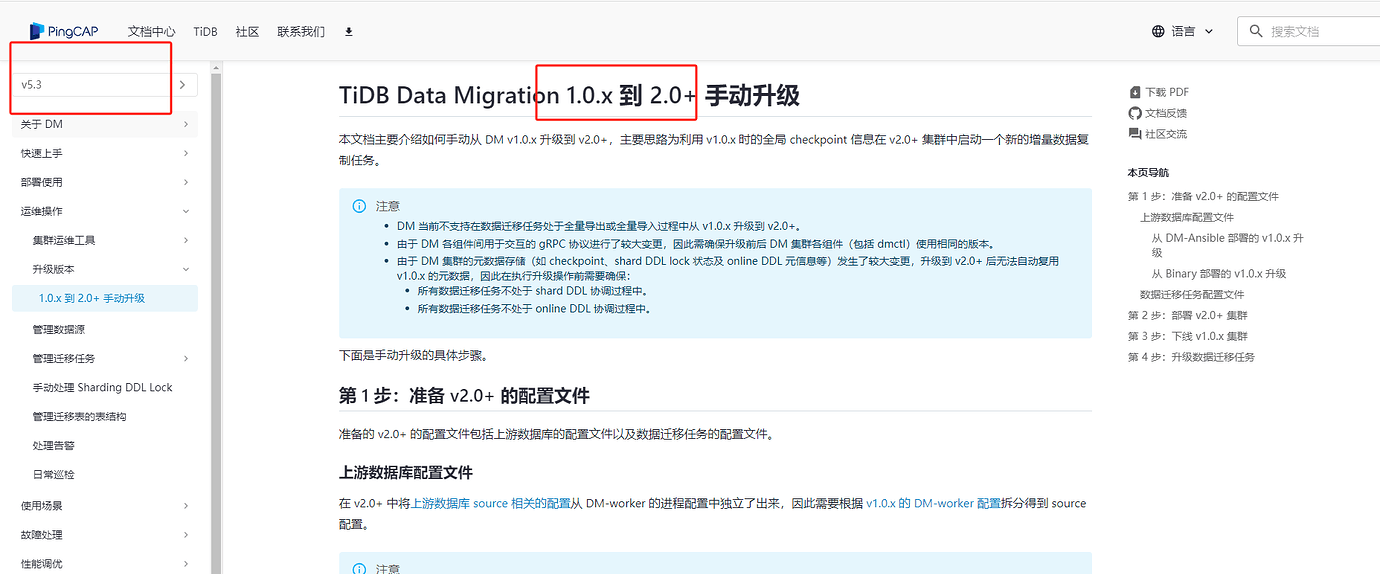Select 手动处理 Sharding DDL Lock in sidebar

tap(103, 387)
